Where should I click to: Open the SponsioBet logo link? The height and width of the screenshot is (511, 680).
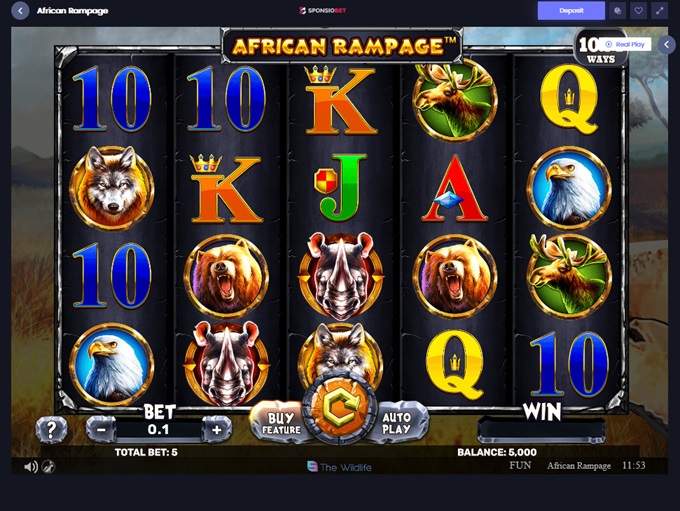coord(323,10)
